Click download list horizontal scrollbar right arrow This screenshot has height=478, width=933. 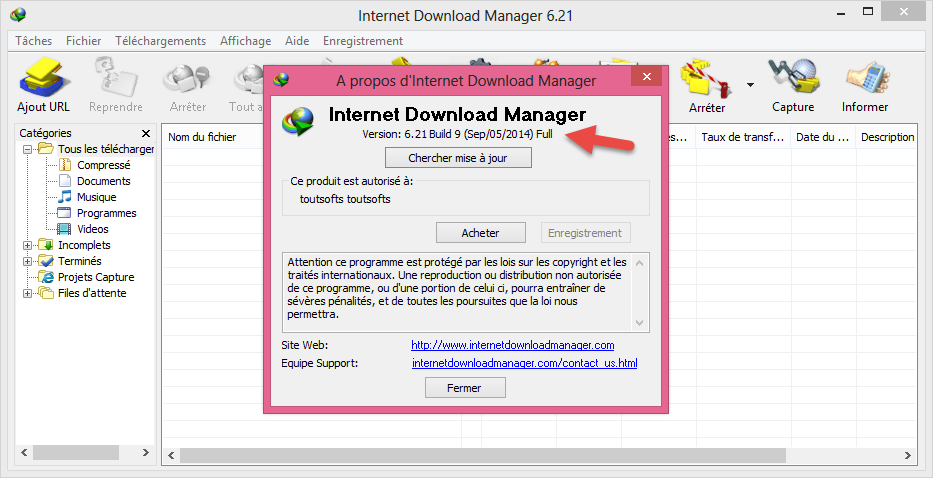click(908, 455)
